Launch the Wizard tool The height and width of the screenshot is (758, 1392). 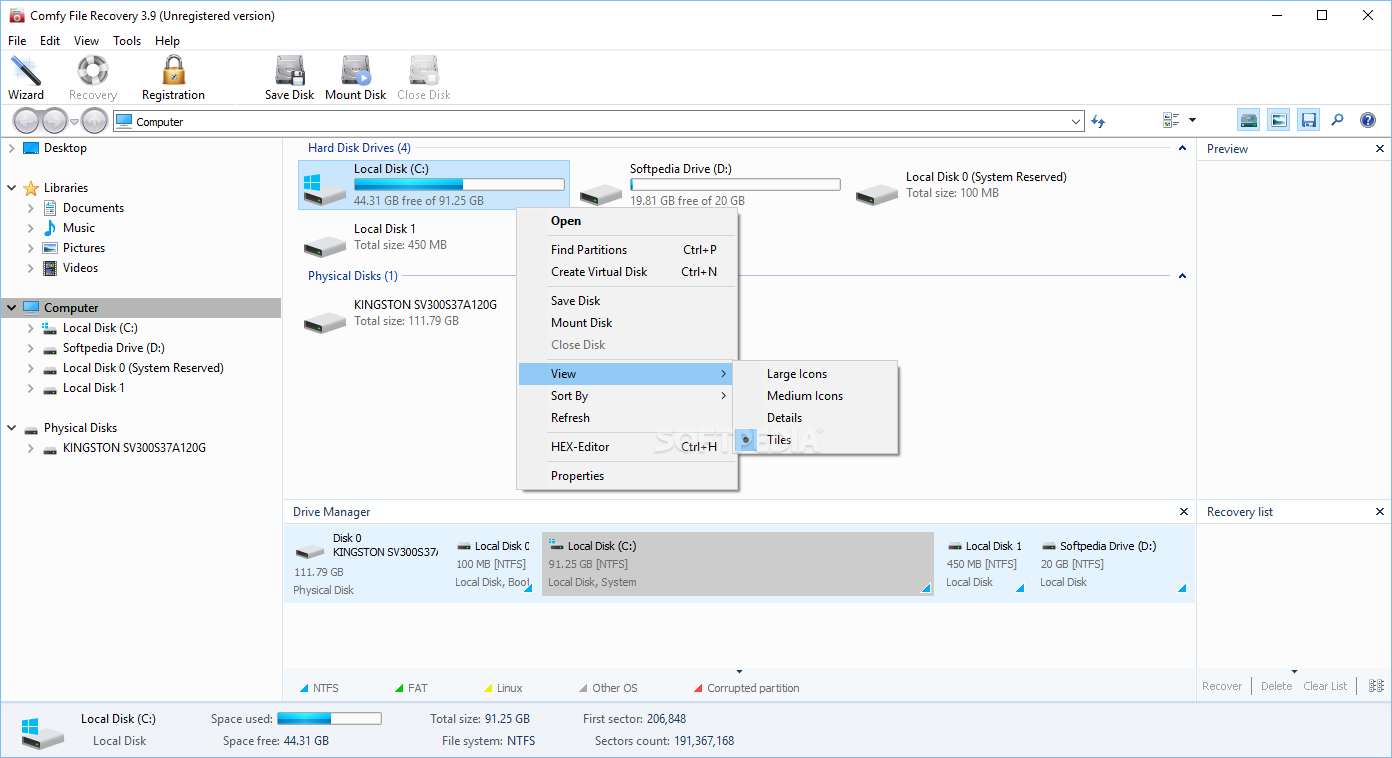[x=25, y=78]
